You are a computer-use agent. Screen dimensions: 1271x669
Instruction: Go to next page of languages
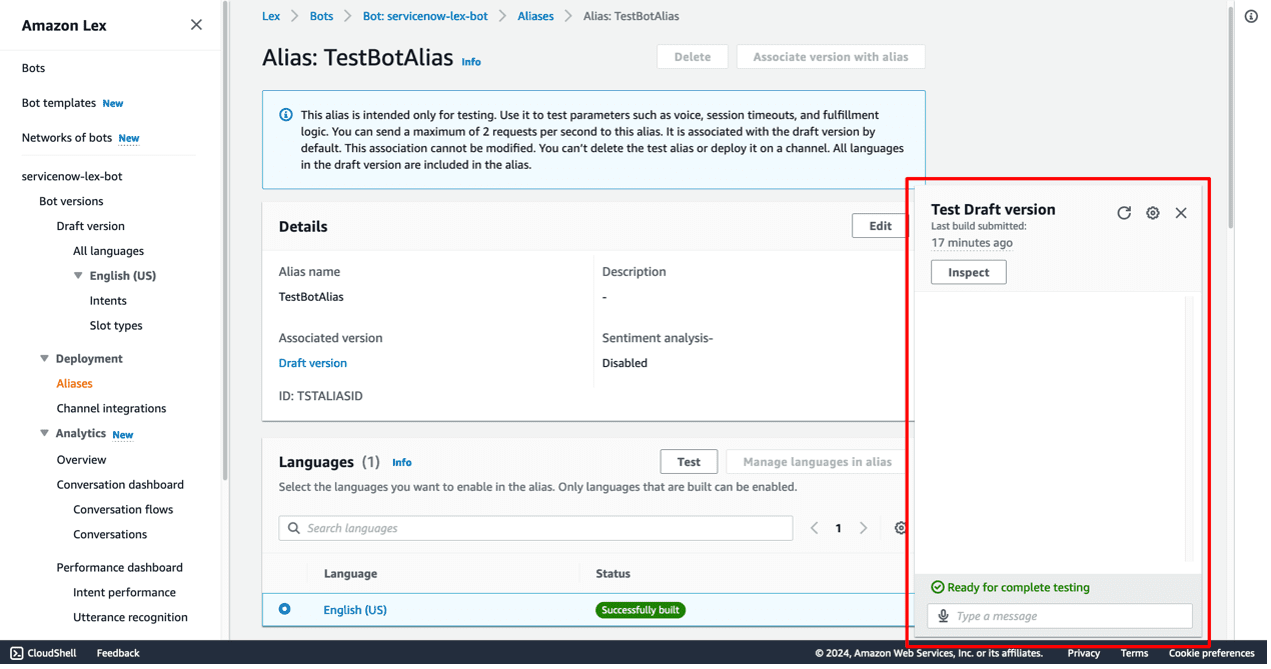(864, 528)
